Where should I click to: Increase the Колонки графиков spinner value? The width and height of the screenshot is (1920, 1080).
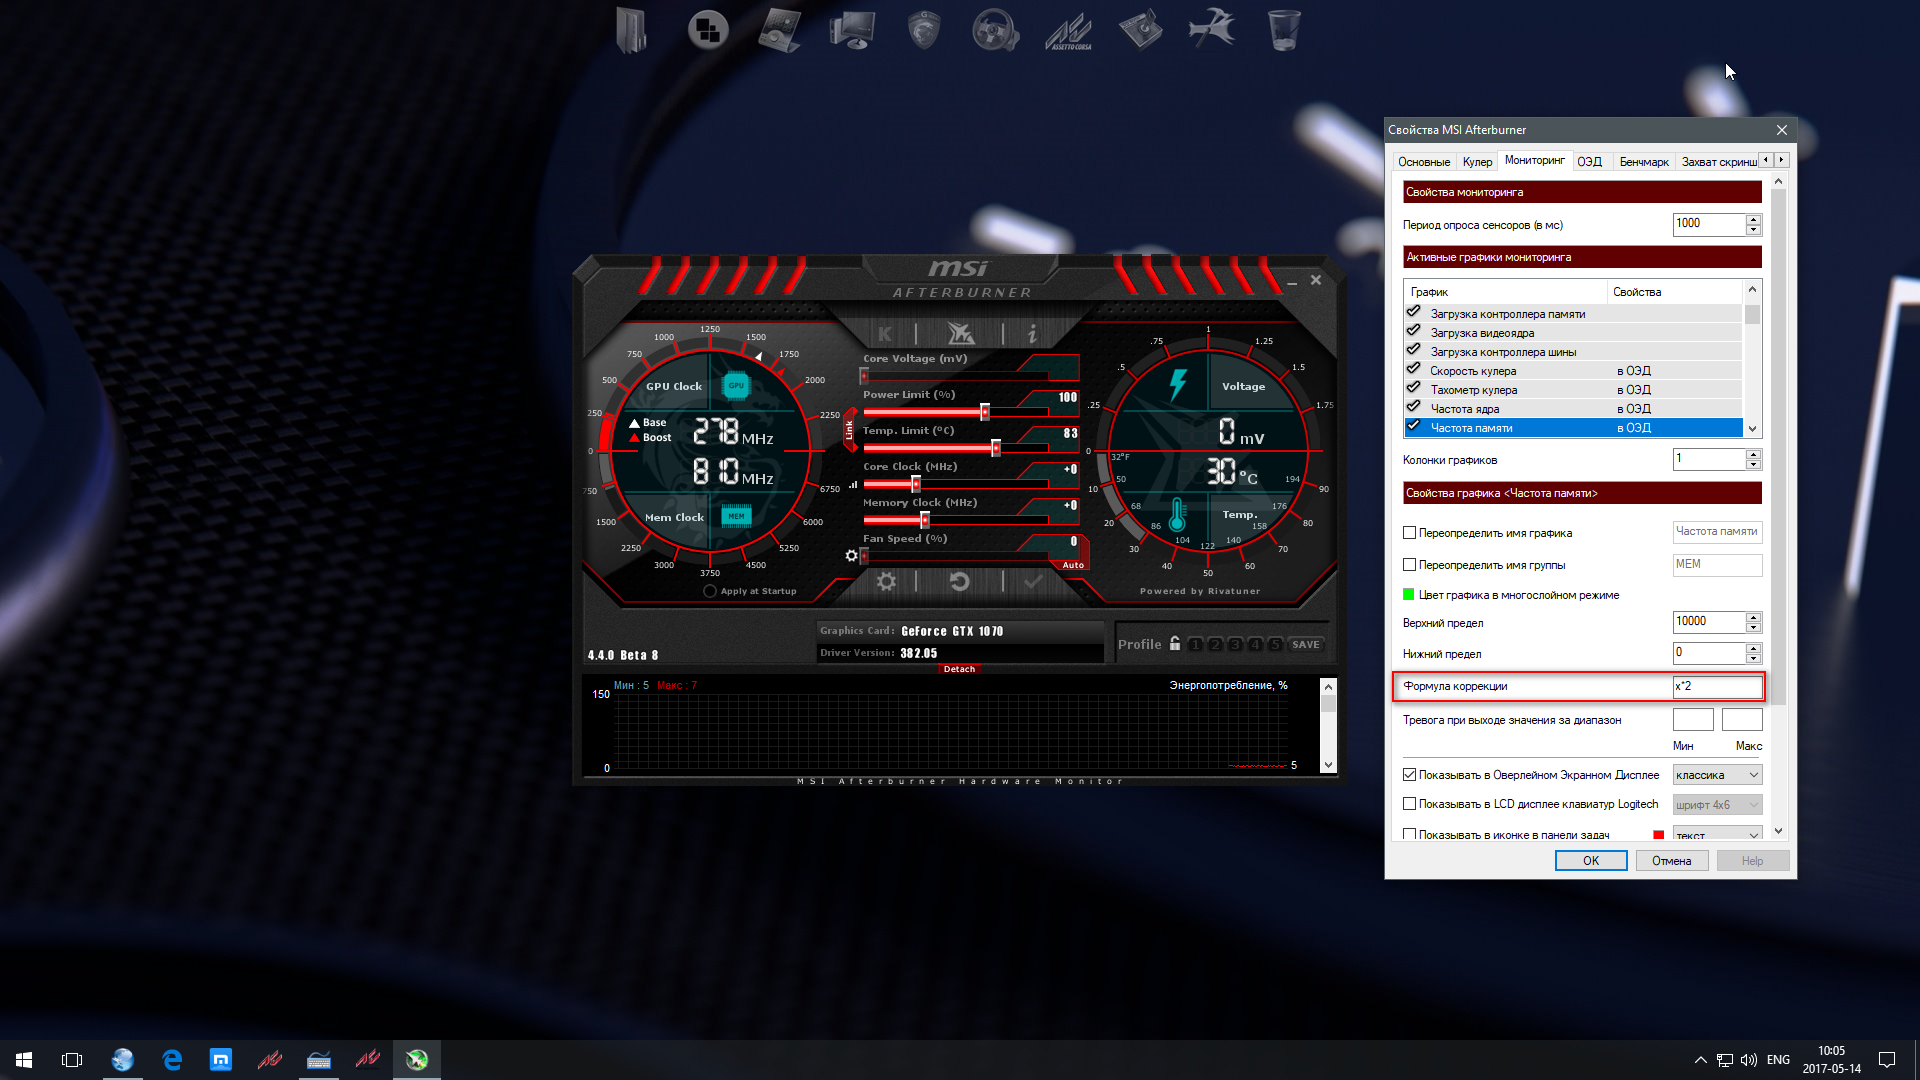(1753, 455)
